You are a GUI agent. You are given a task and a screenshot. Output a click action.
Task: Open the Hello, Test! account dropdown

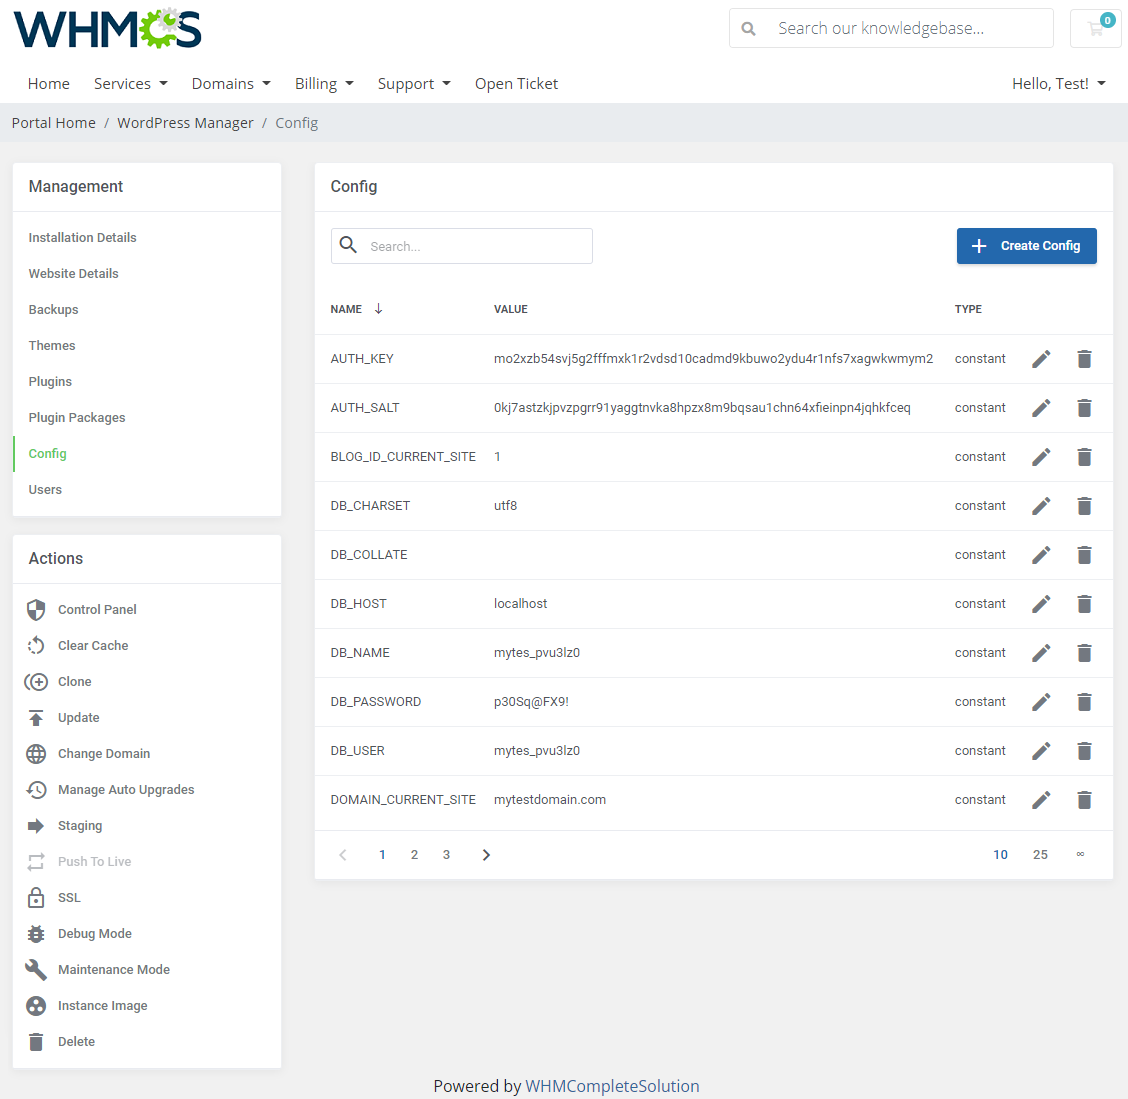pyautogui.click(x=1058, y=84)
